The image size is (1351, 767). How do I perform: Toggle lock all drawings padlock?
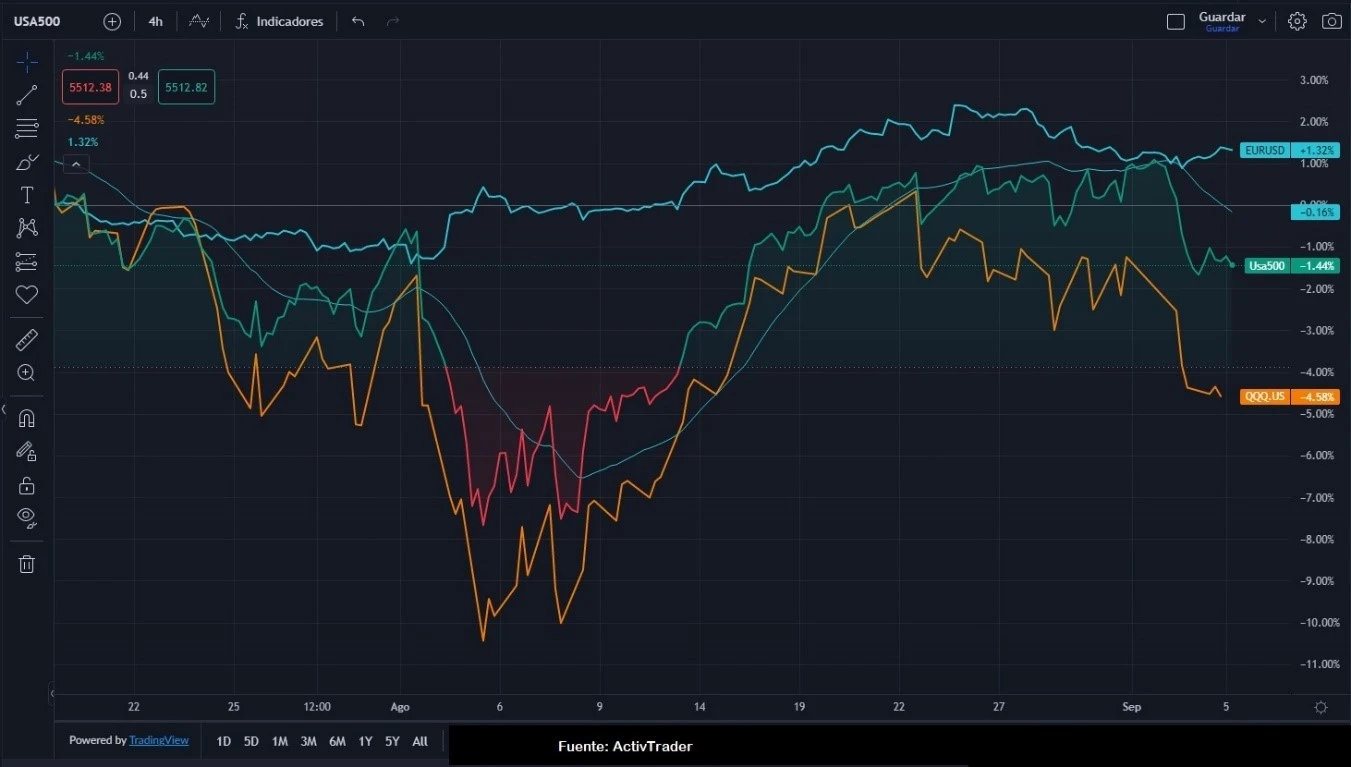coord(27,485)
